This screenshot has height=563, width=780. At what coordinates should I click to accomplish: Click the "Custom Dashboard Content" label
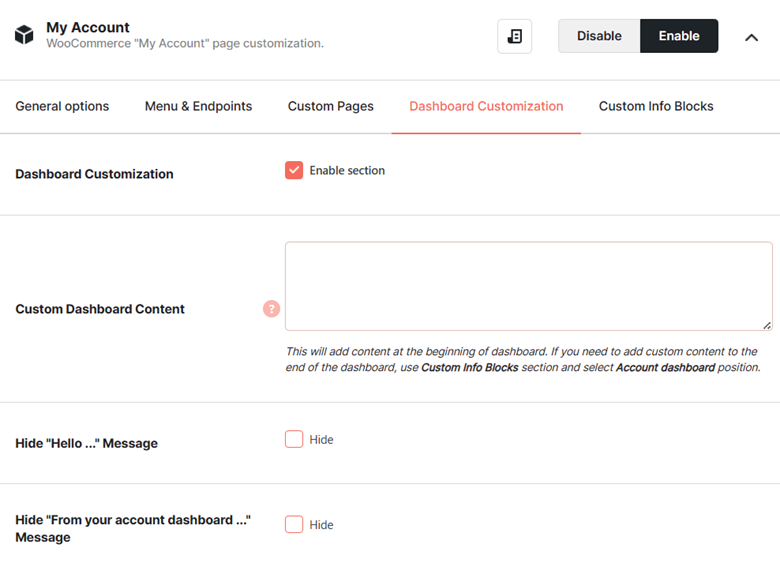coord(100,309)
